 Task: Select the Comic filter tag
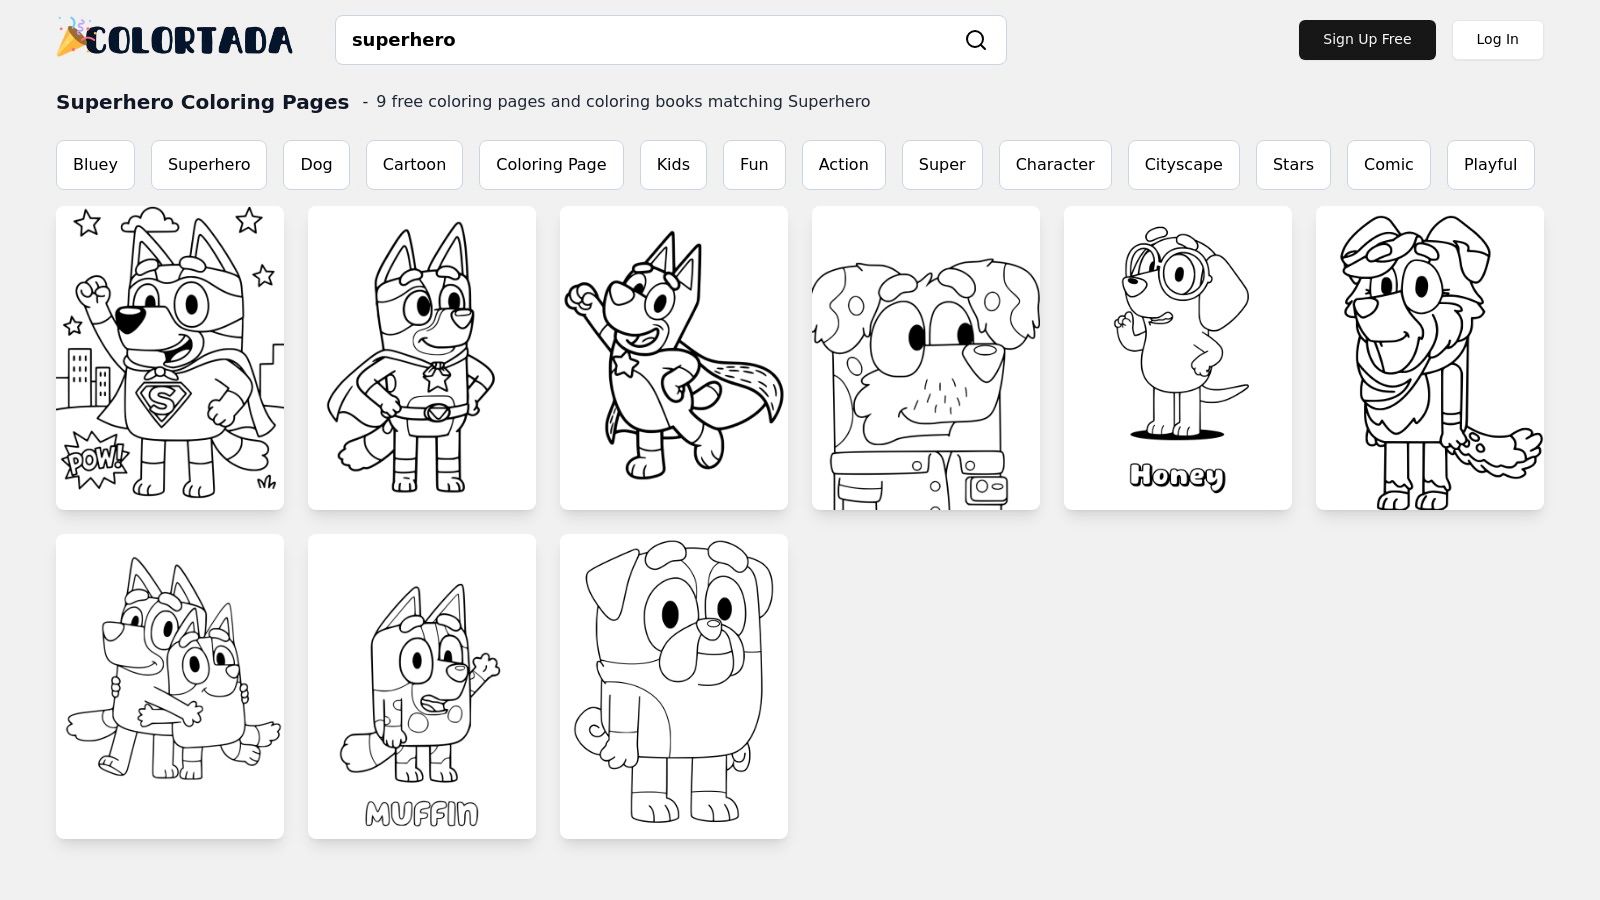(1389, 164)
